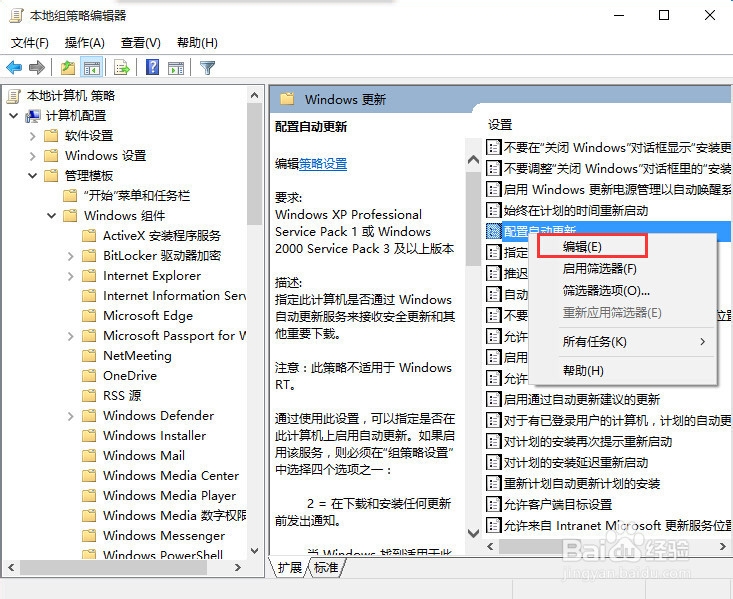Image resolution: width=733 pixels, height=599 pixels.
Task: Expand the Microsoft Passport node
Action: [x=71, y=336]
